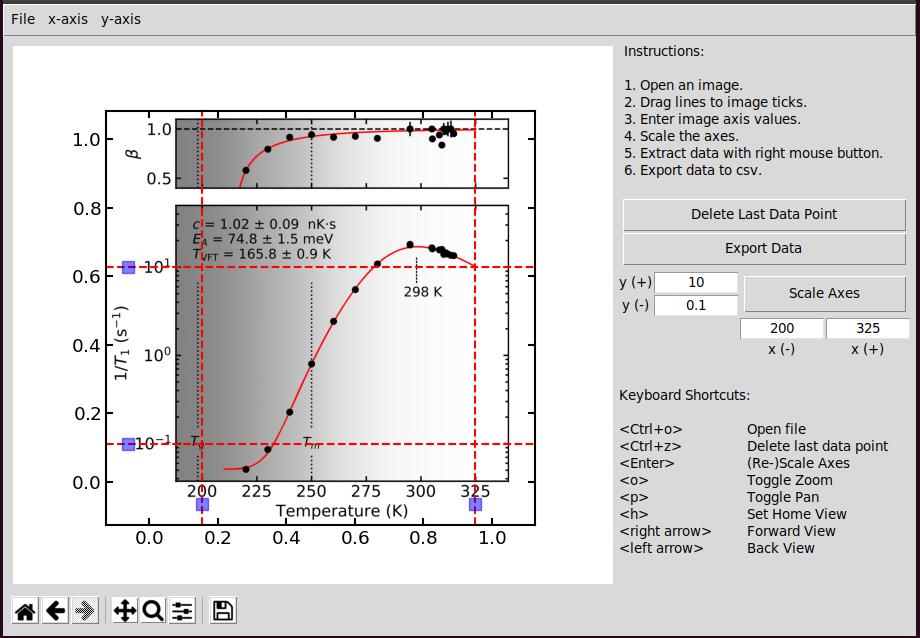Image resolution: width=920 pixels, height=638 pixels.
Task: Select the bottom-right blue x-axis handle
Action: [475, 504]
